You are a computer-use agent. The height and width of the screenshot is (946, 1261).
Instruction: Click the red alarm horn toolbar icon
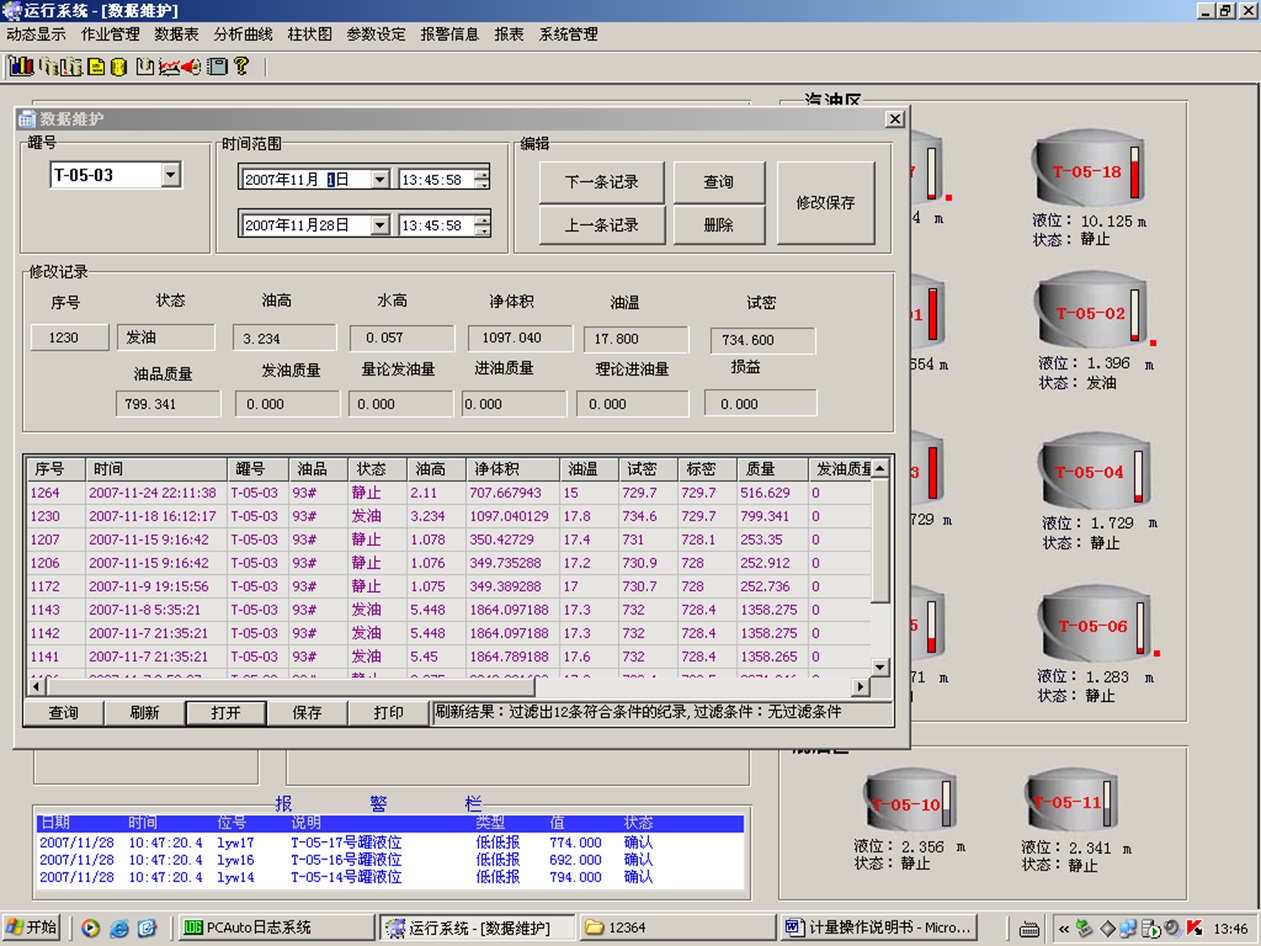(191, 67)
